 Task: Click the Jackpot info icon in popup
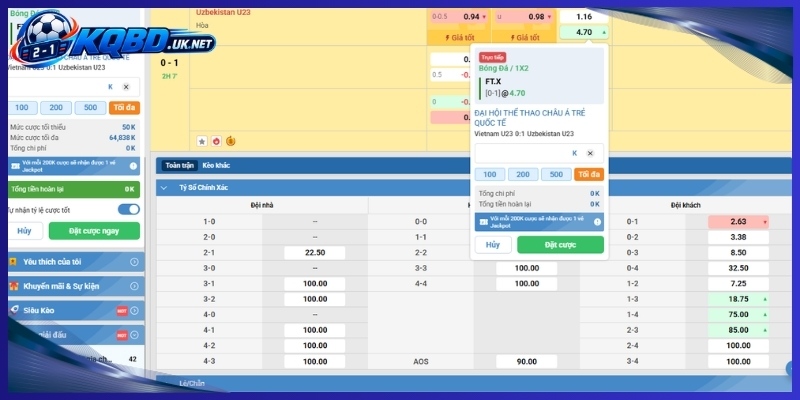[597, 222]
